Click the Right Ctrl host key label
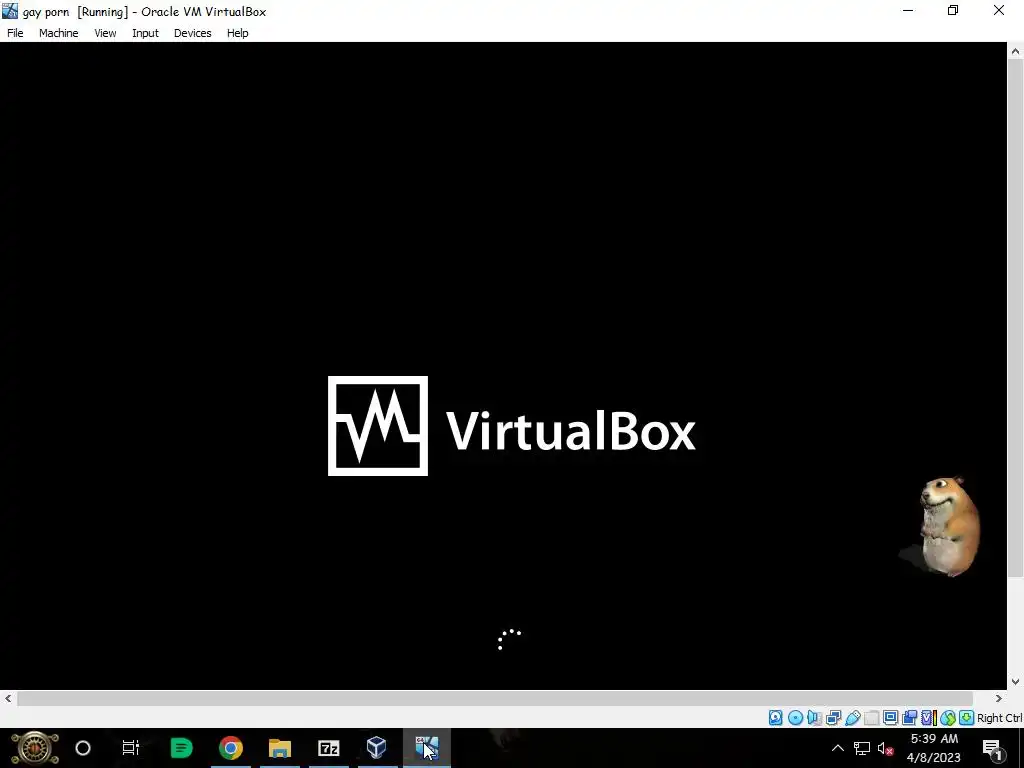 tap(1000, 718)
